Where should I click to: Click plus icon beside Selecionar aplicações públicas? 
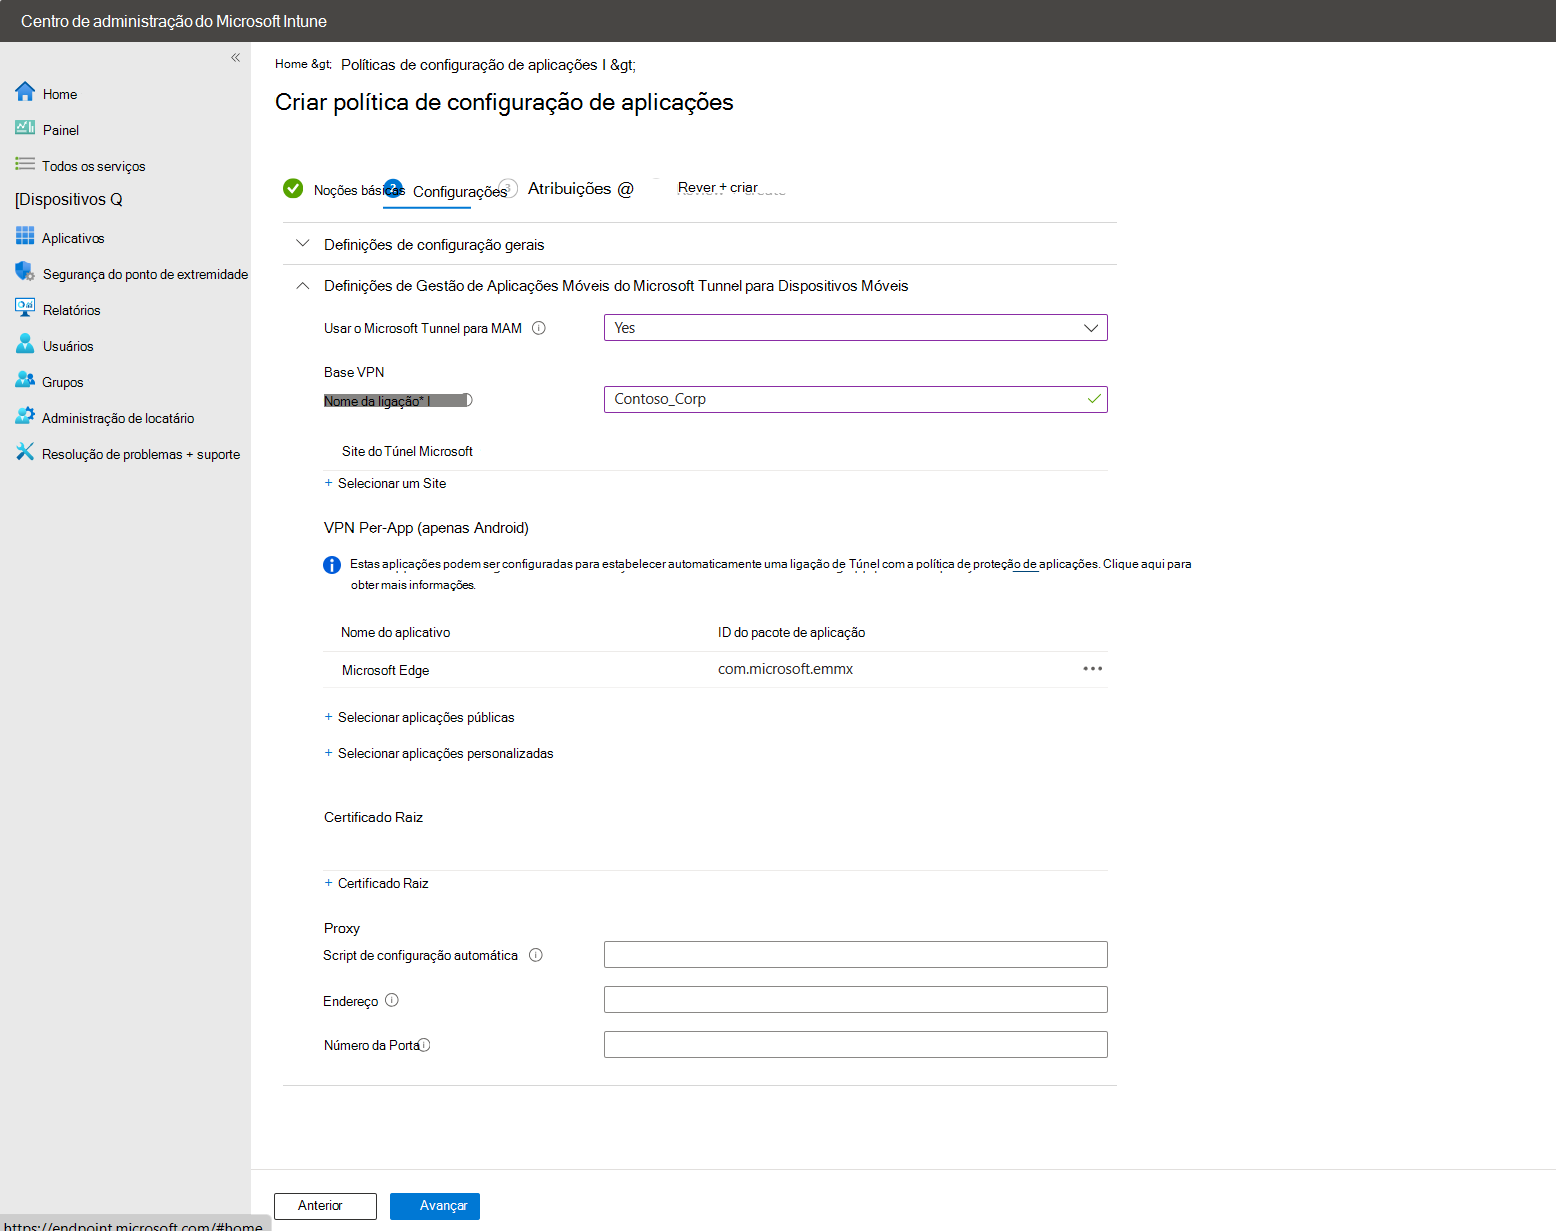tap(328, 717)
